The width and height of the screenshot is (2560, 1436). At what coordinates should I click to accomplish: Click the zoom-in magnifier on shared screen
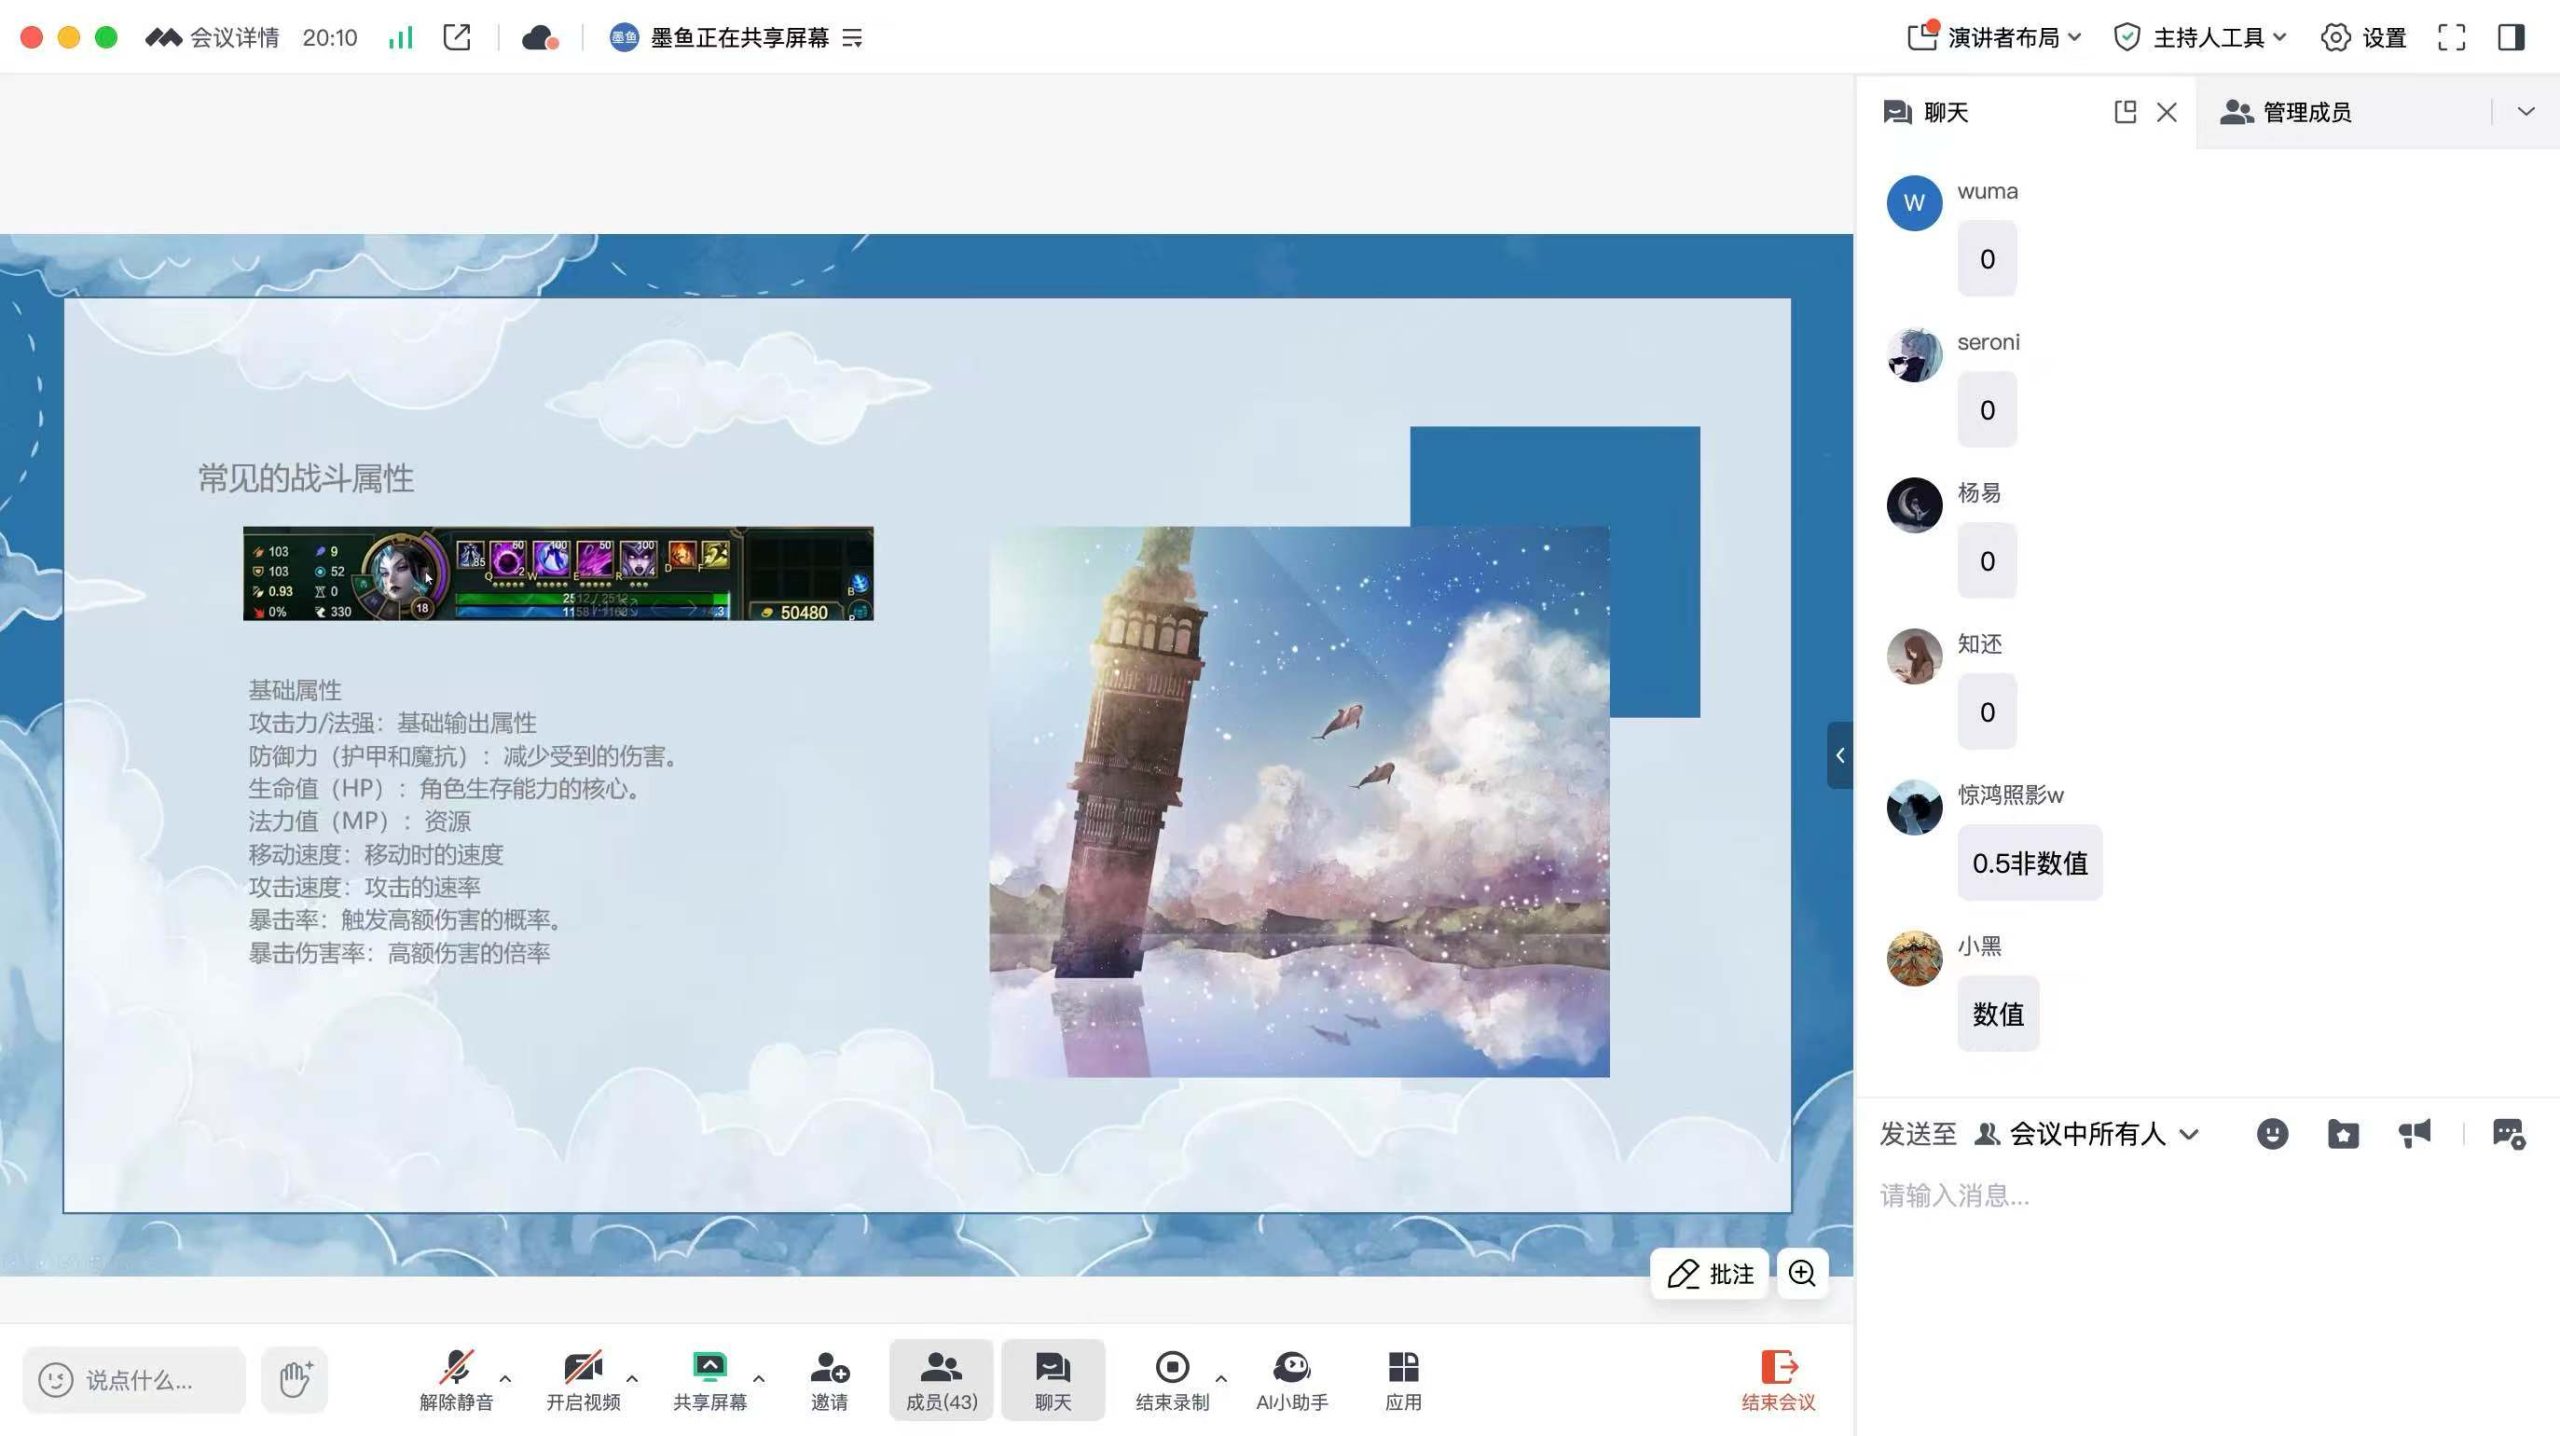click(1802, 1273)
